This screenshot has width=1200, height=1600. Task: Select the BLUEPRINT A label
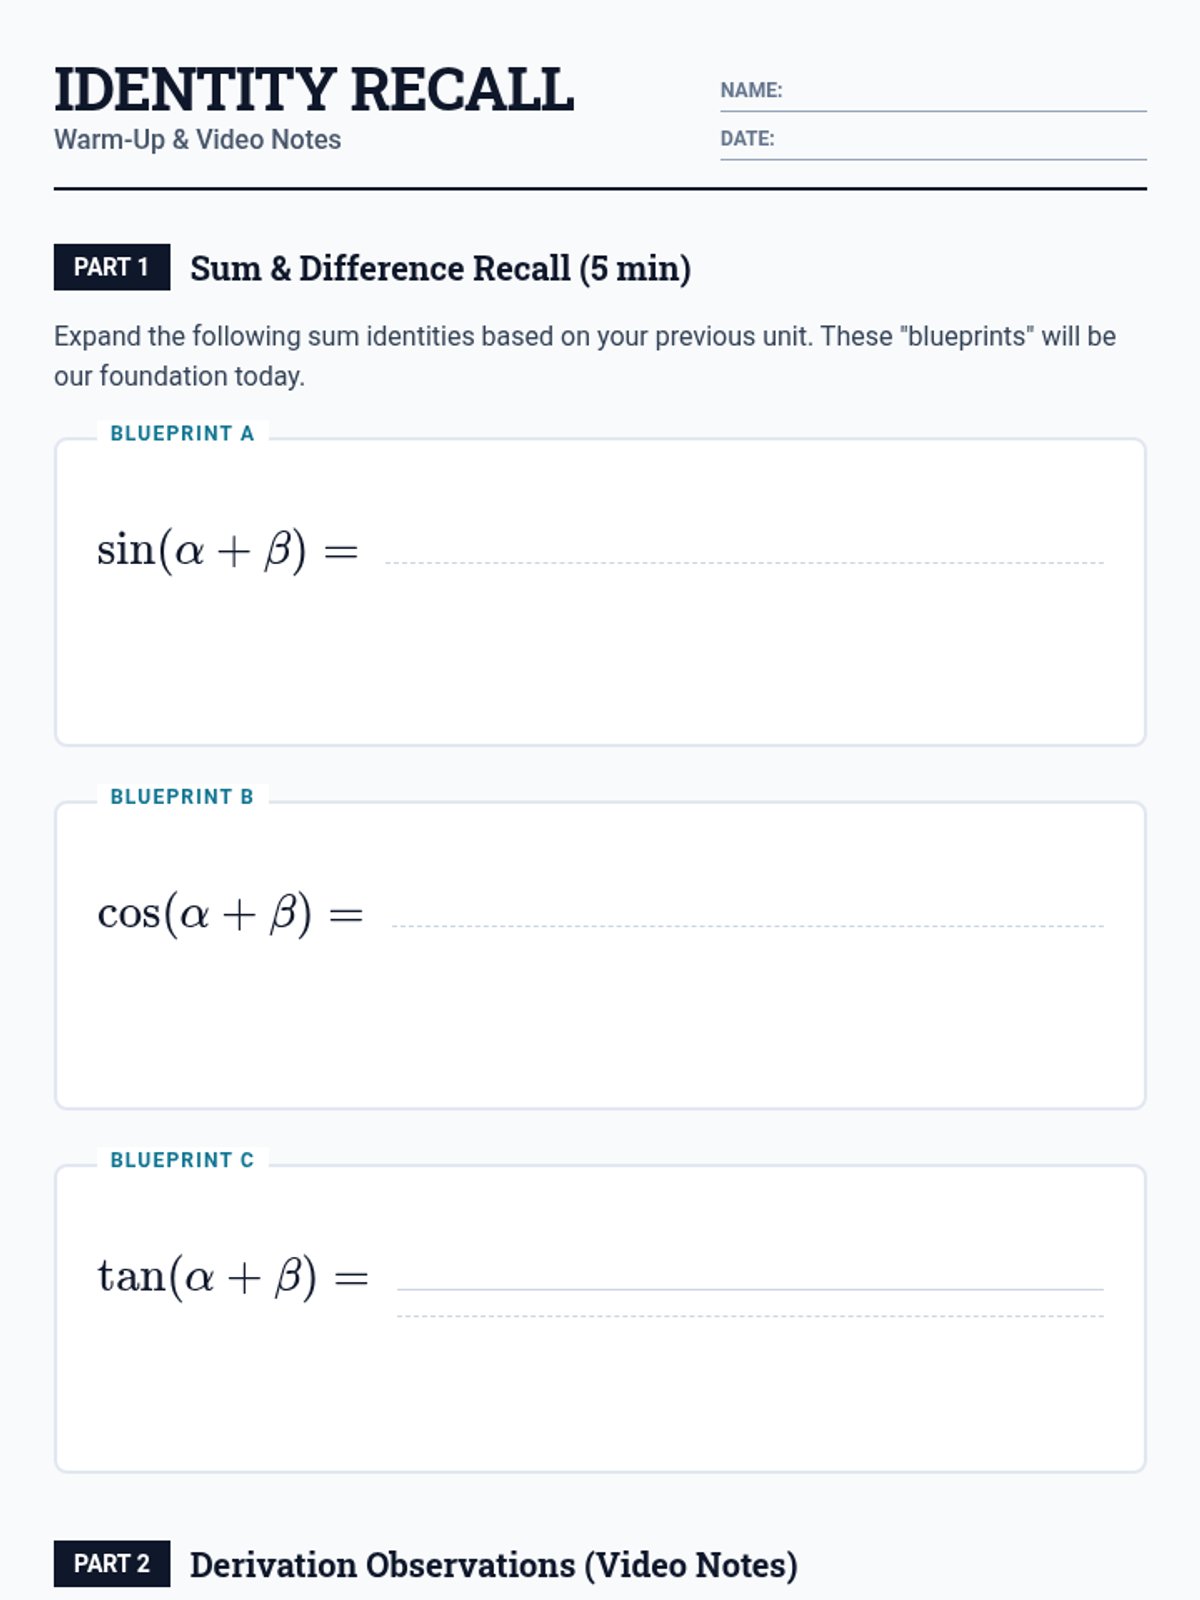(x=182, y=434)
